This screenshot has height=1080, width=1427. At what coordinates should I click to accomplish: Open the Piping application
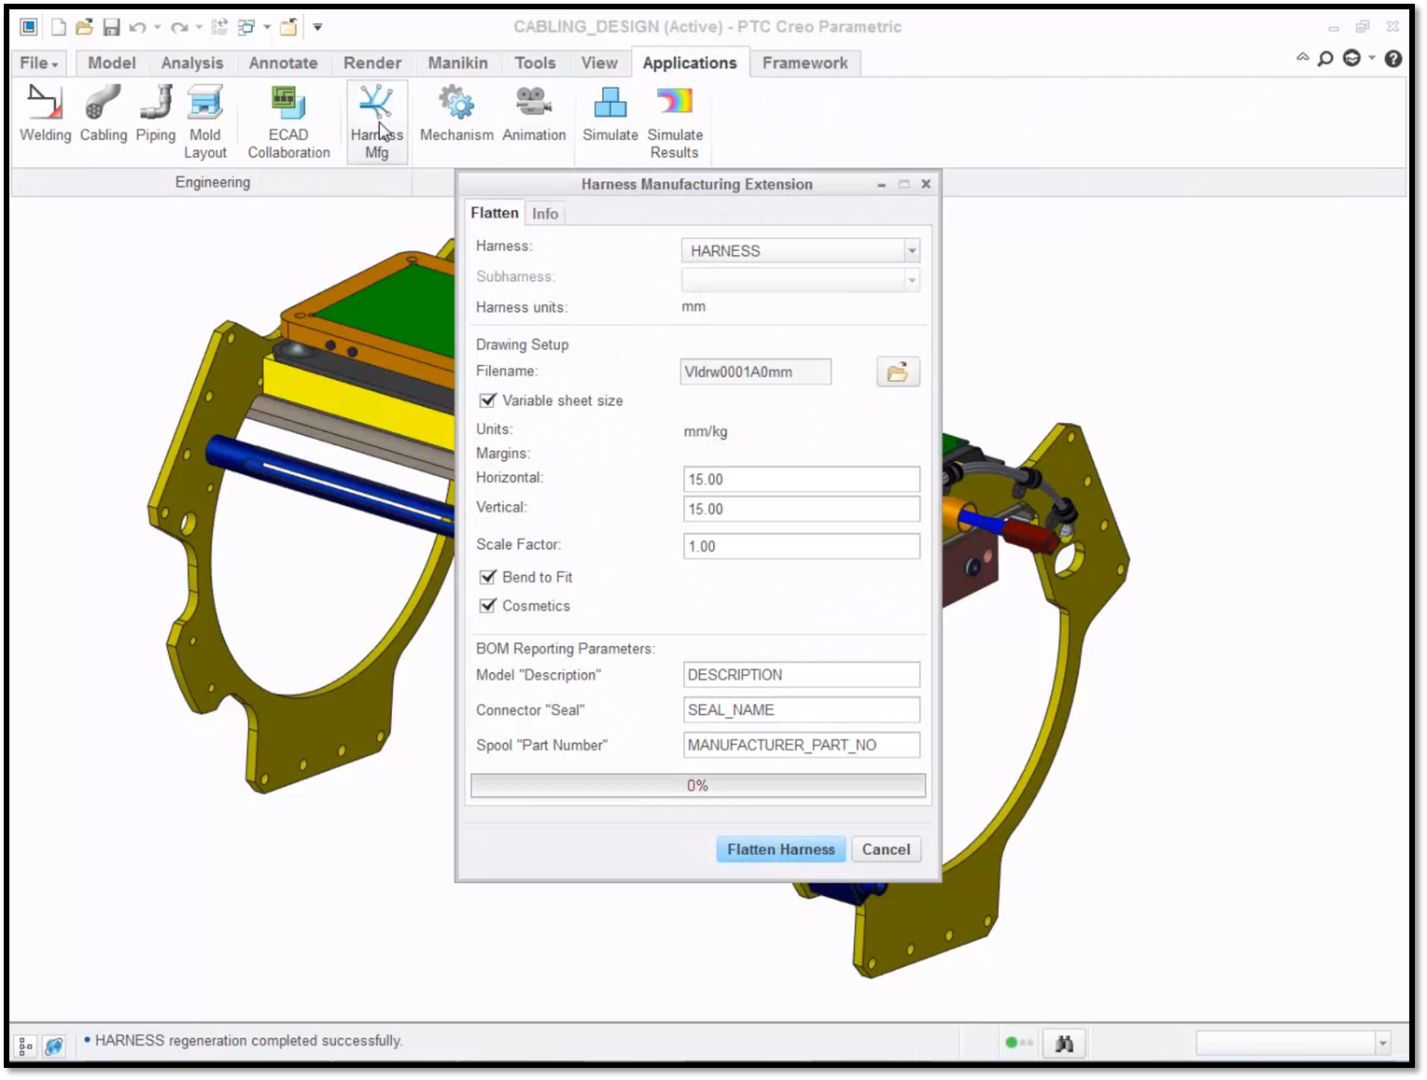tap(156, 115)
